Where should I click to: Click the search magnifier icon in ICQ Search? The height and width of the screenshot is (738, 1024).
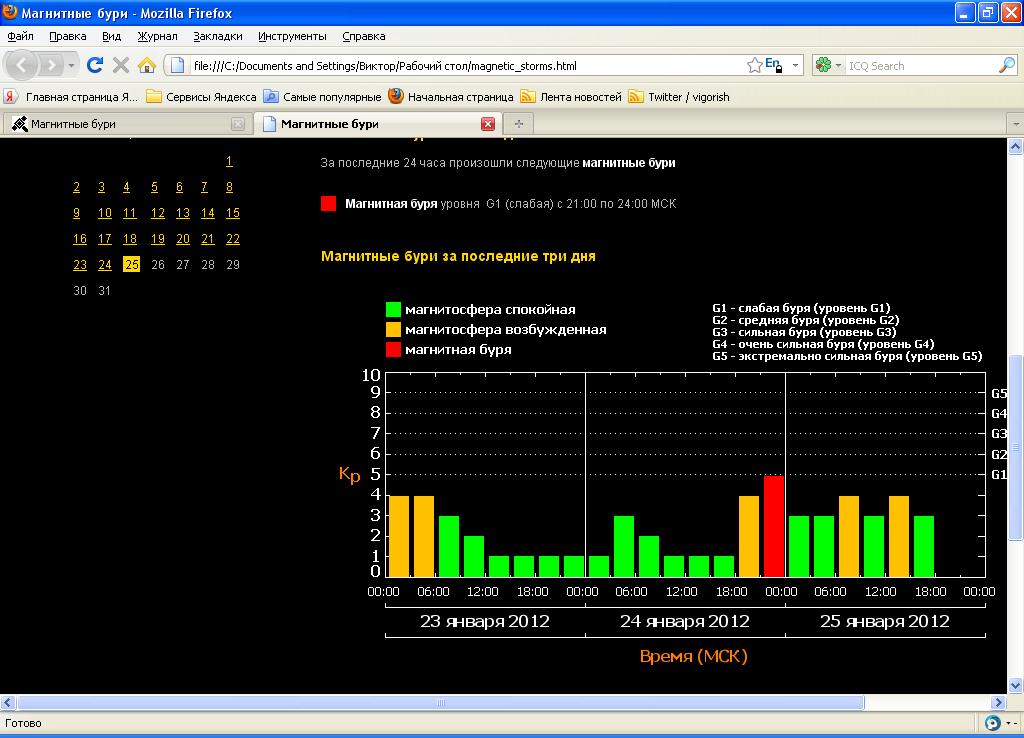point(1006,65)
